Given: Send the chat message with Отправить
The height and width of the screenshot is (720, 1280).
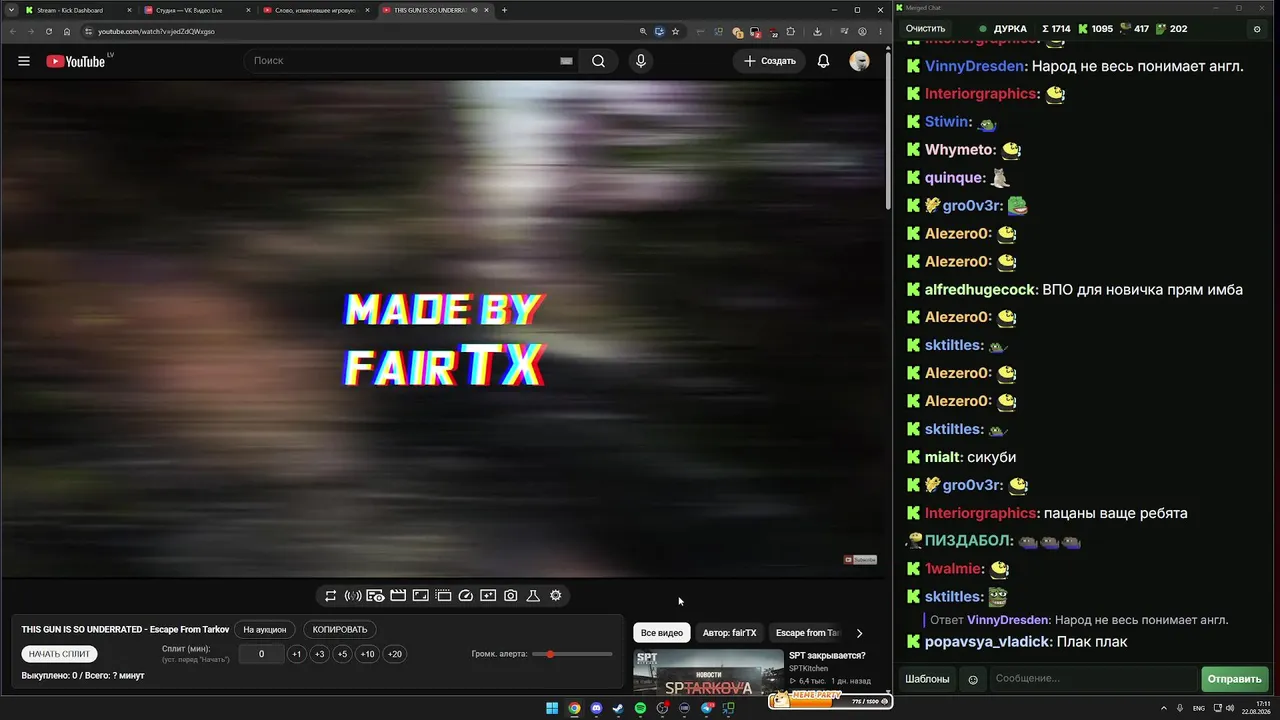Looking at the screenshot, I should pos(1234,680).
